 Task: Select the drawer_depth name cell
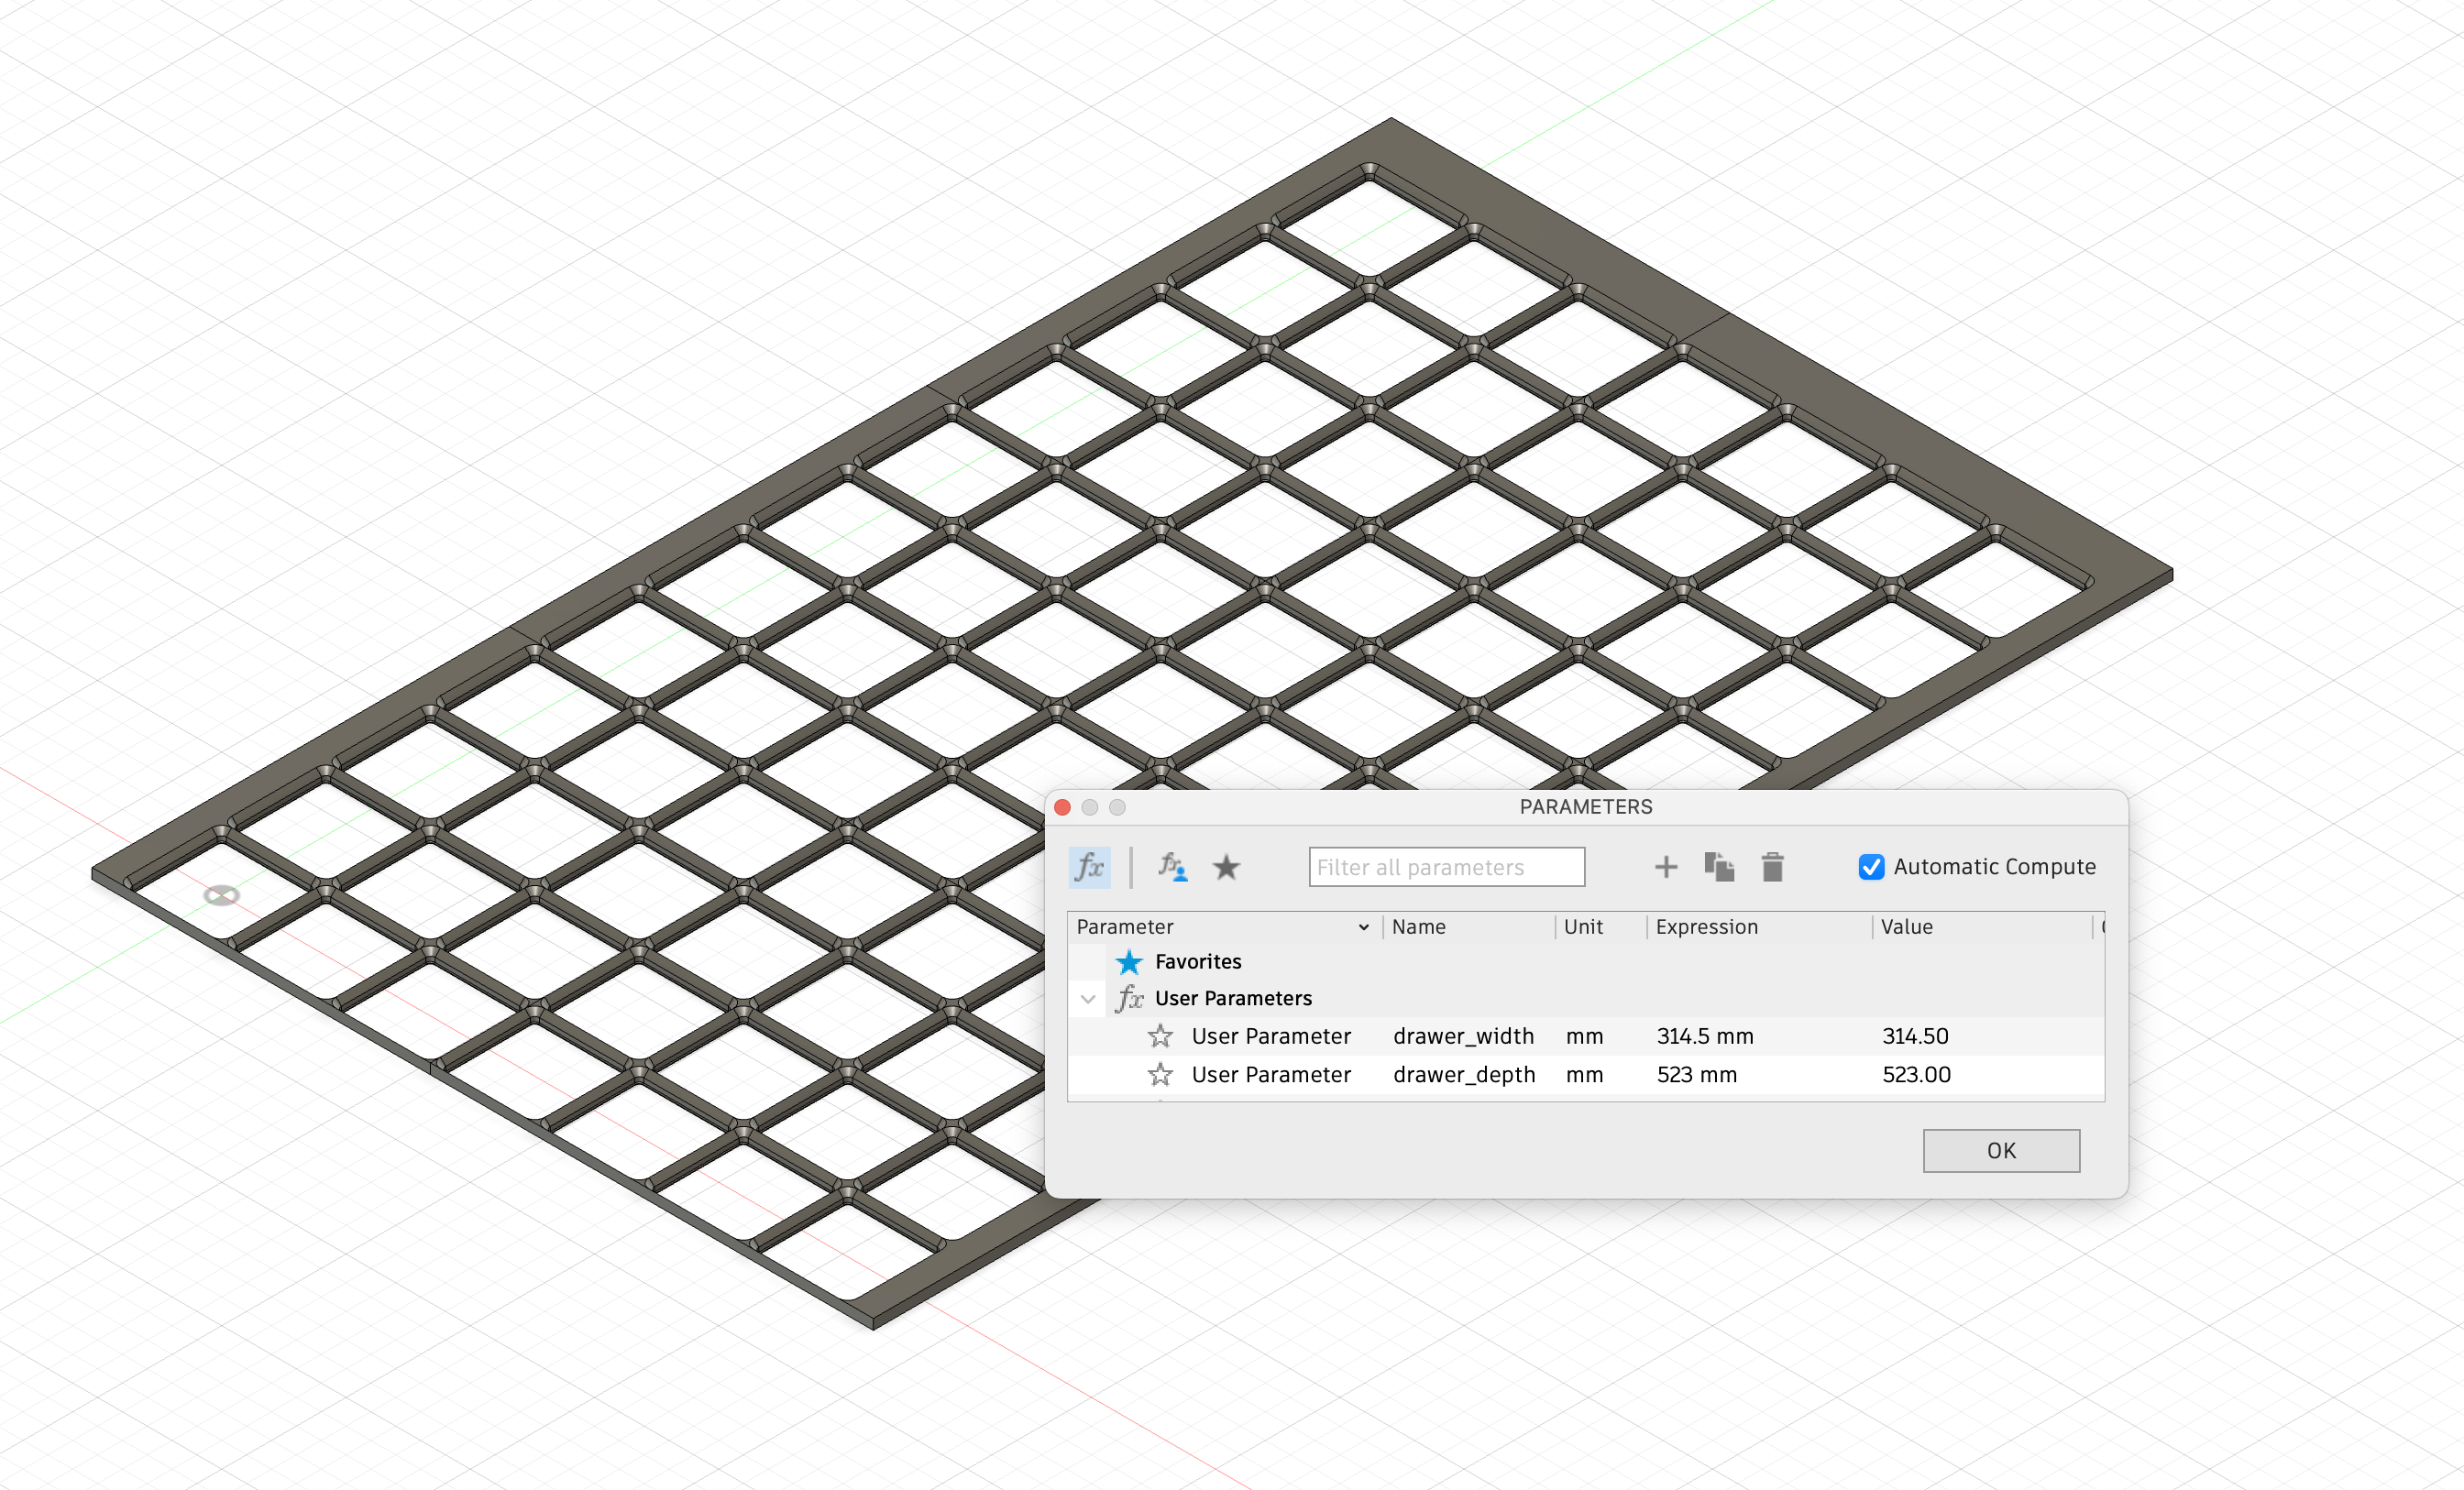[x=1464, y=1075]
